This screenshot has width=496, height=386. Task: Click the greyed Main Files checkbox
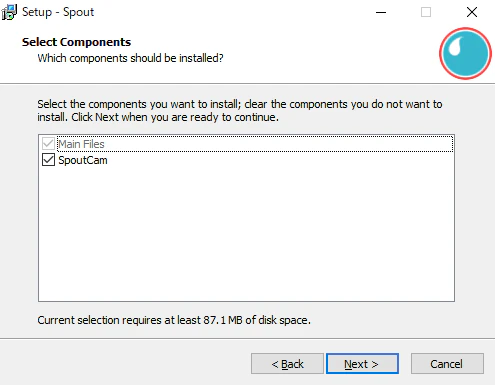click(48, 144)
